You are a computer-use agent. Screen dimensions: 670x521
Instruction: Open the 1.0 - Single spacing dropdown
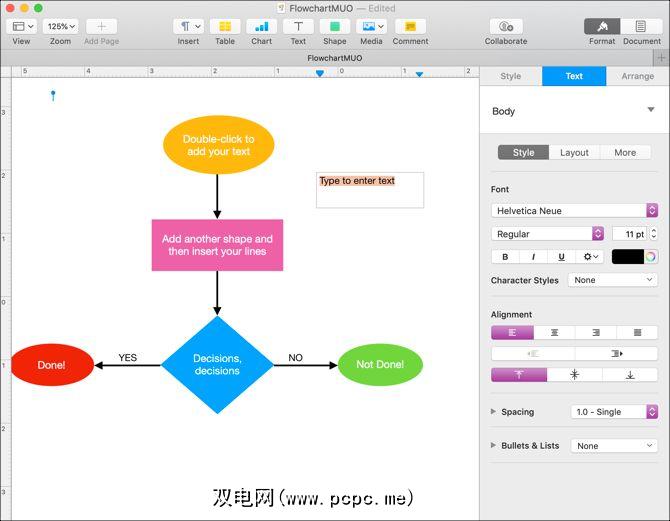[x=614, y=412]
